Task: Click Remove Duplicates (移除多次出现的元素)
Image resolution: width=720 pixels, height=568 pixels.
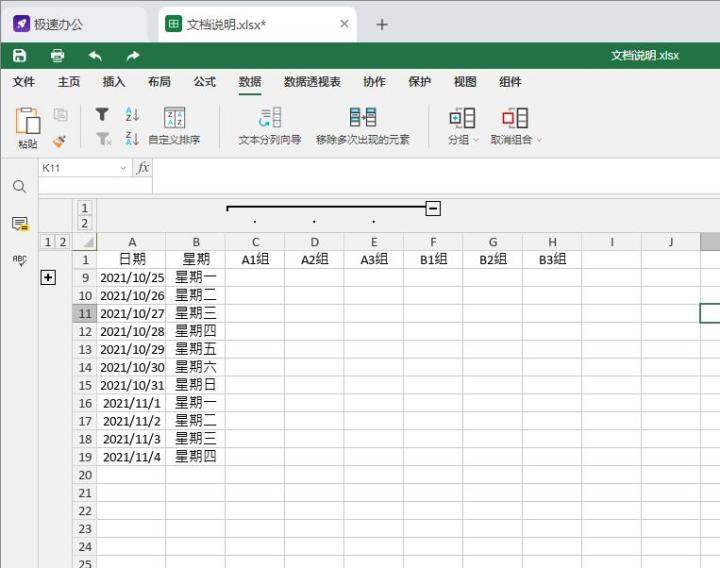Action: point(363,126)
